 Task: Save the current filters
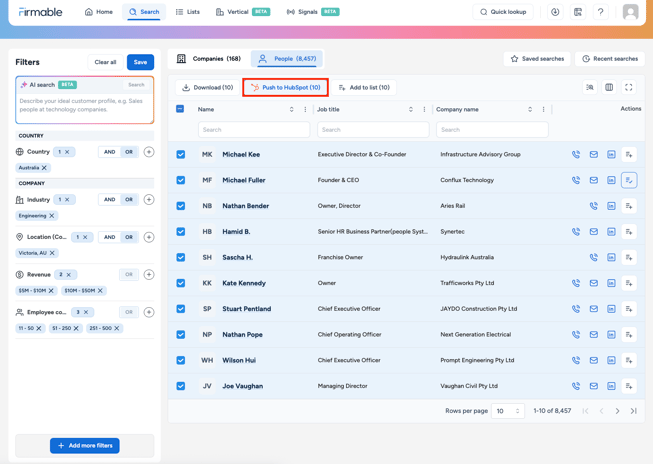[x=140, y=62]
